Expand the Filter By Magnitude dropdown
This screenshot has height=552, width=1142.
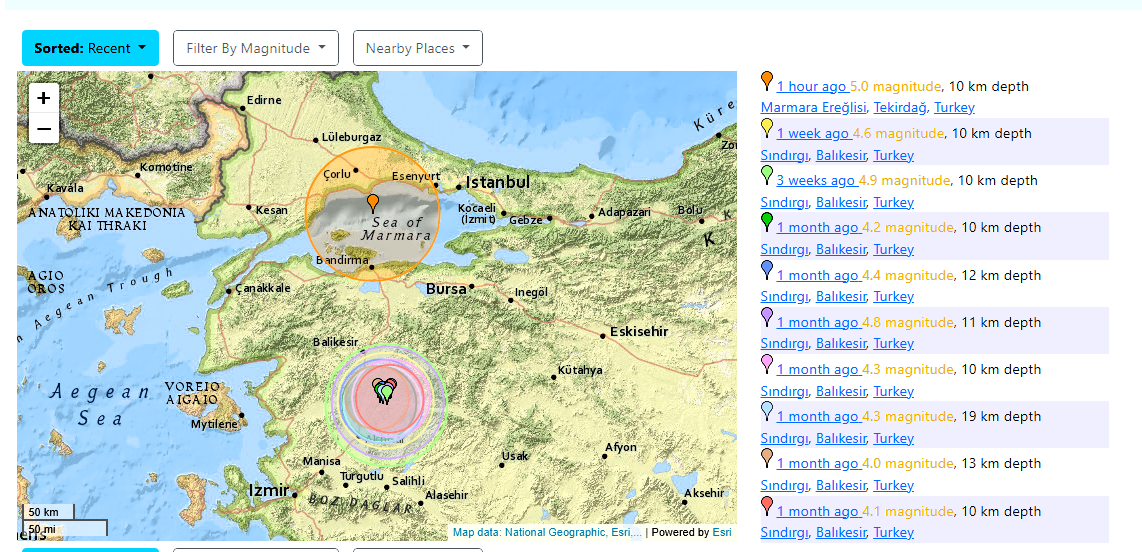tap(256, 48)
